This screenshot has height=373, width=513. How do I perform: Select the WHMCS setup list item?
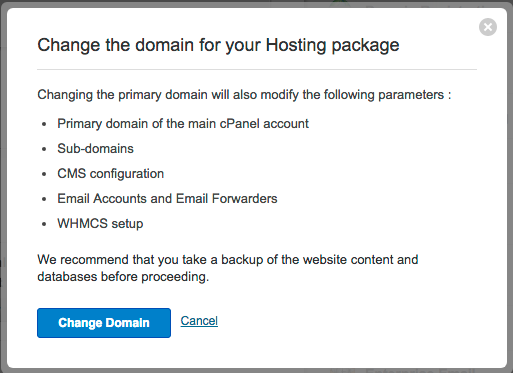click(100, 224)
